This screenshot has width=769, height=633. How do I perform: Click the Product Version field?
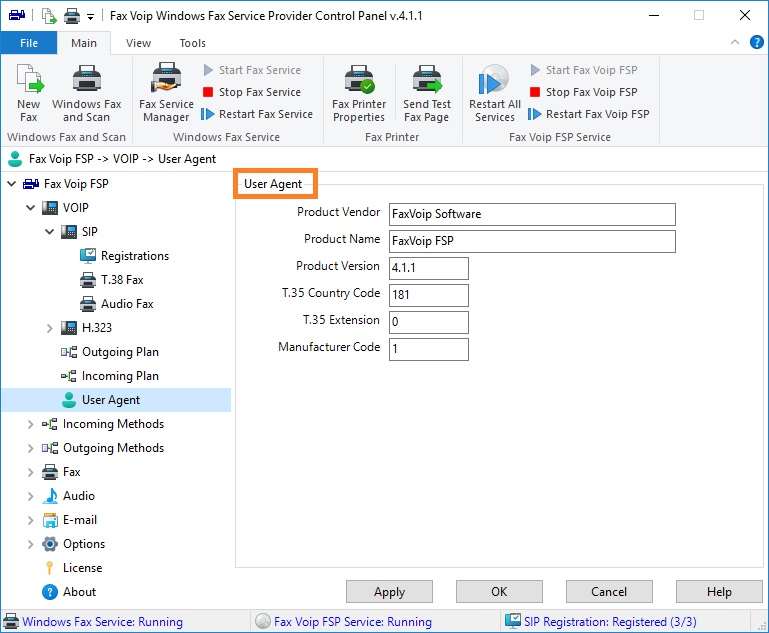click(429, 268)
